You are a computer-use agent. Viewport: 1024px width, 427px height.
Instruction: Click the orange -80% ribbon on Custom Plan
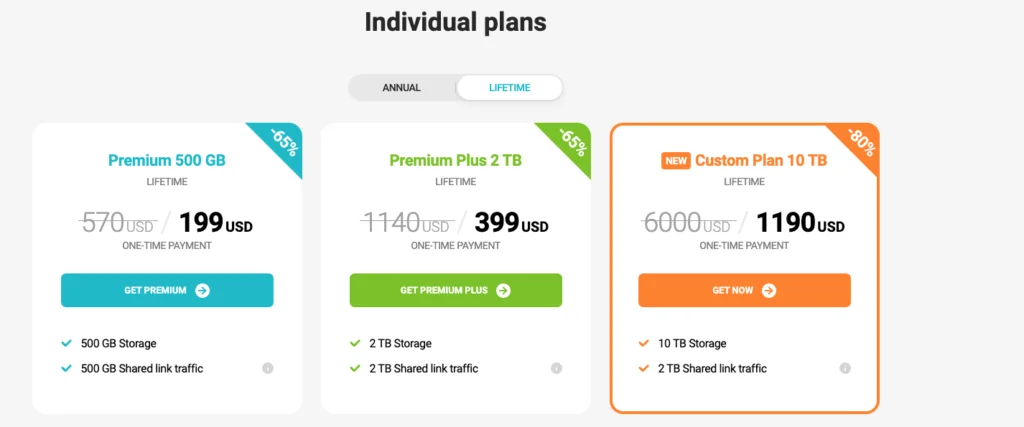(859, 144)
